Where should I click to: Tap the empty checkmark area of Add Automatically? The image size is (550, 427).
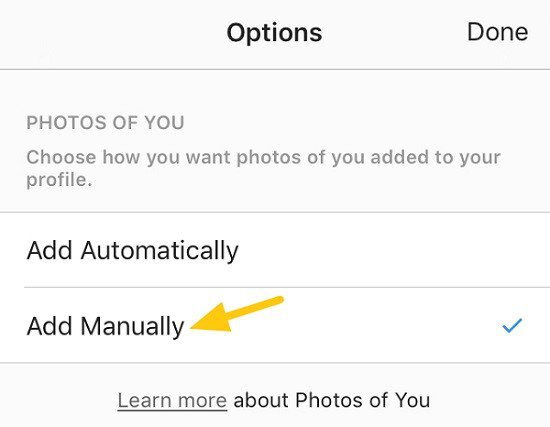tap(512, 250)
